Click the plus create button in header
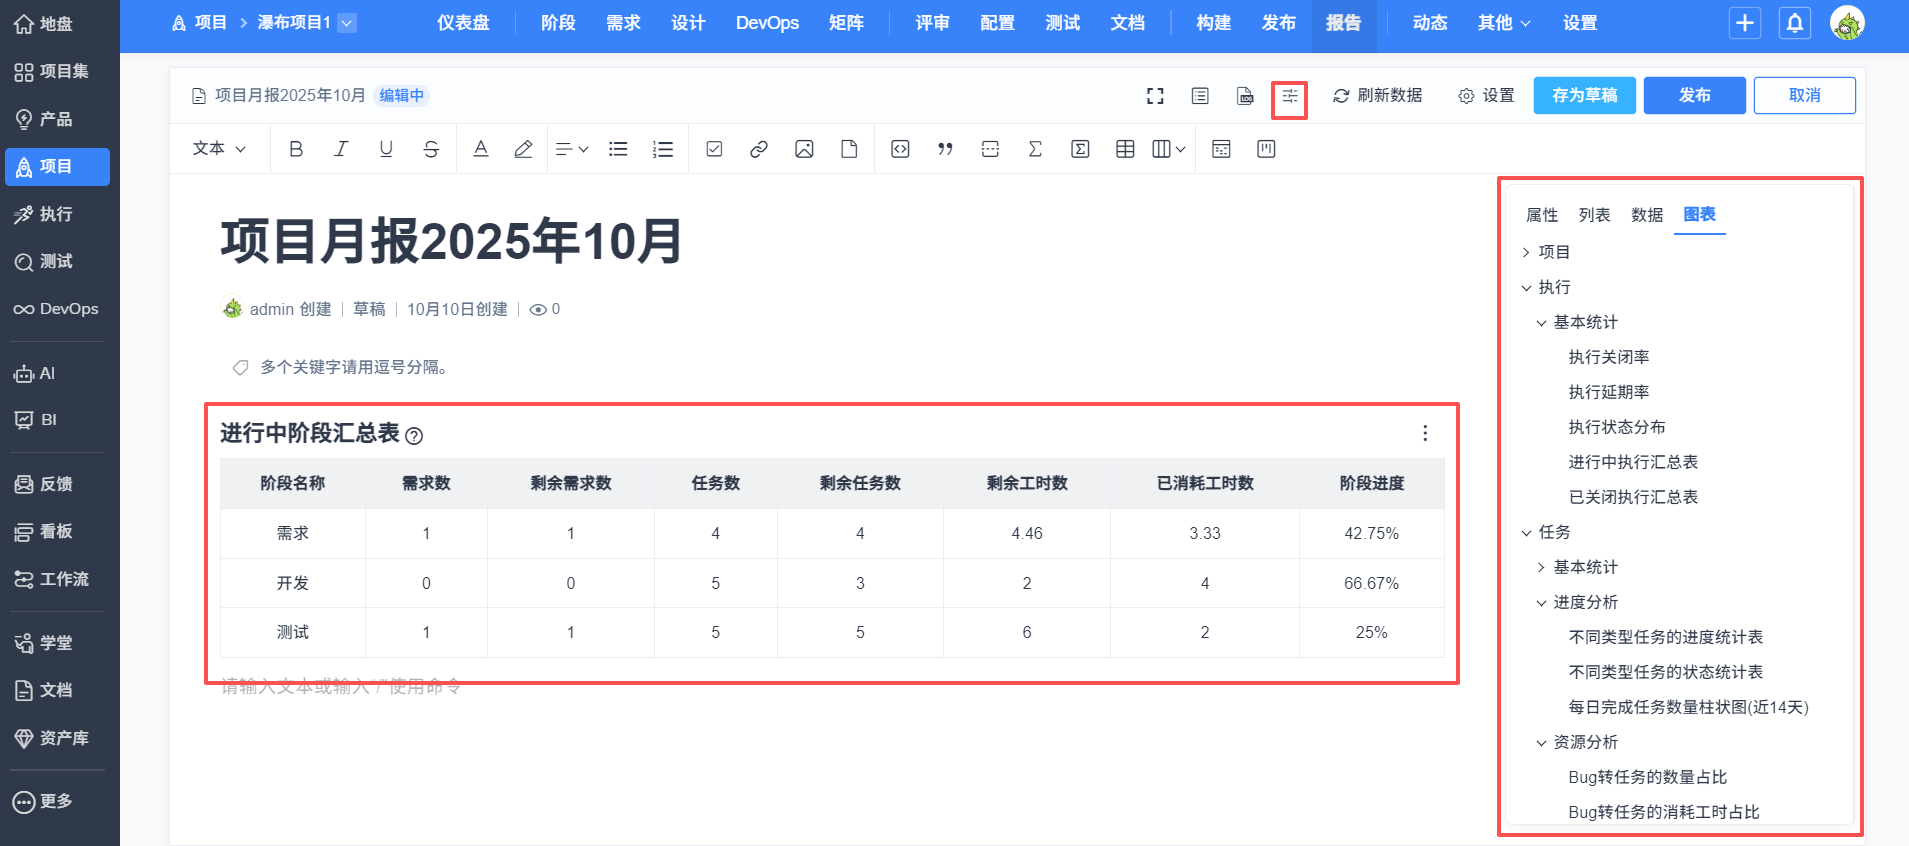Image resolution: width=1909 pixels, height=846 pixels. [x=1745, y=23]
